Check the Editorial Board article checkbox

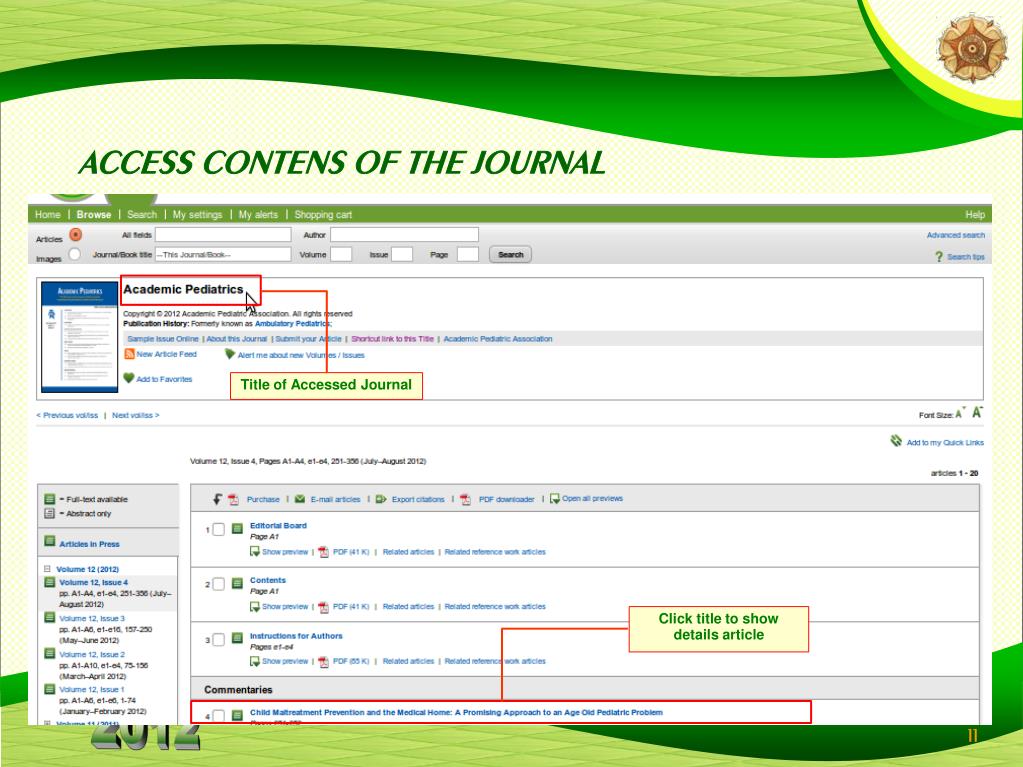tap(219, 530)
